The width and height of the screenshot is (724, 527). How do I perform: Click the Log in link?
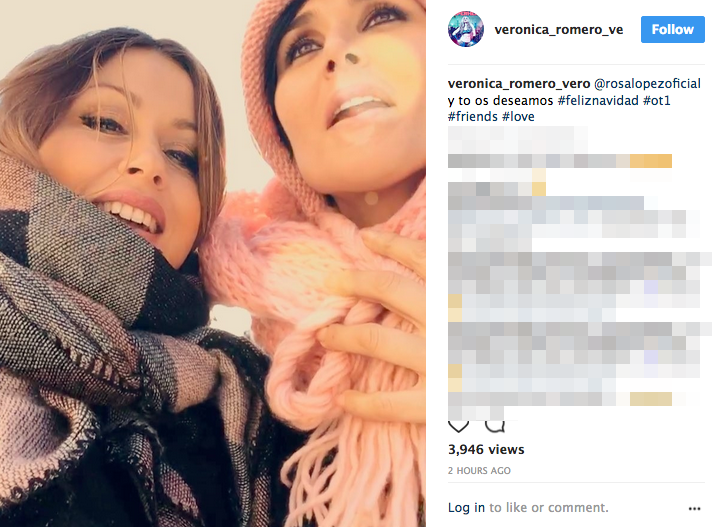point(466,508)
